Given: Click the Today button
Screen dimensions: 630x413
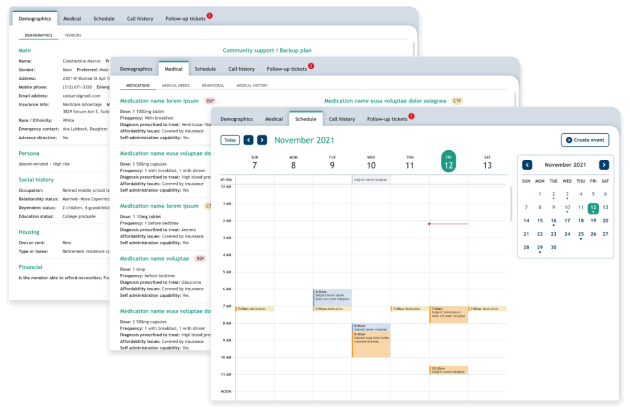Looking at the screenshot, I should click(x=230, y=140).
